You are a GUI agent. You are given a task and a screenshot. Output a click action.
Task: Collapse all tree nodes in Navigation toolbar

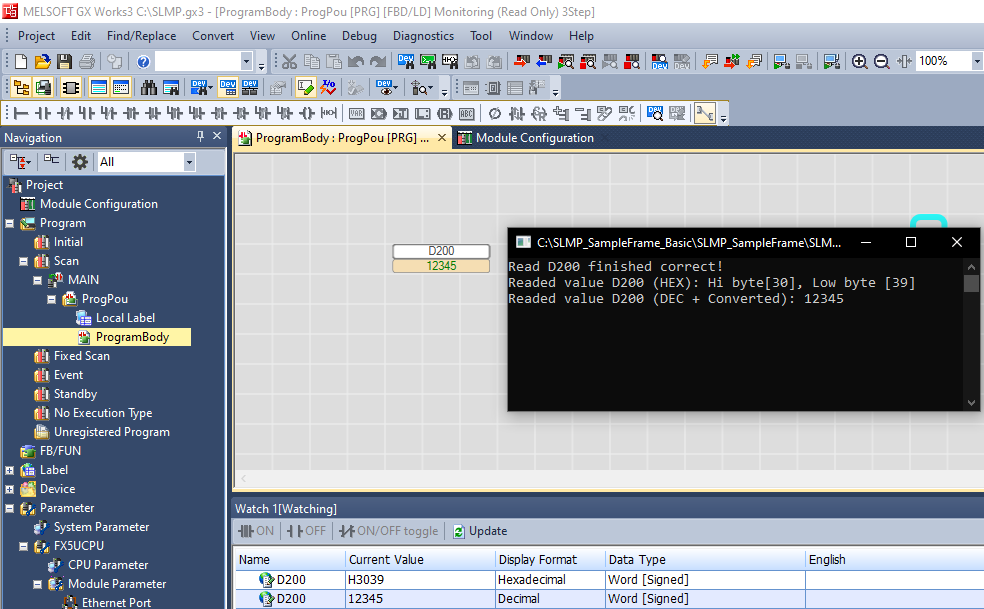pos(51,161)
